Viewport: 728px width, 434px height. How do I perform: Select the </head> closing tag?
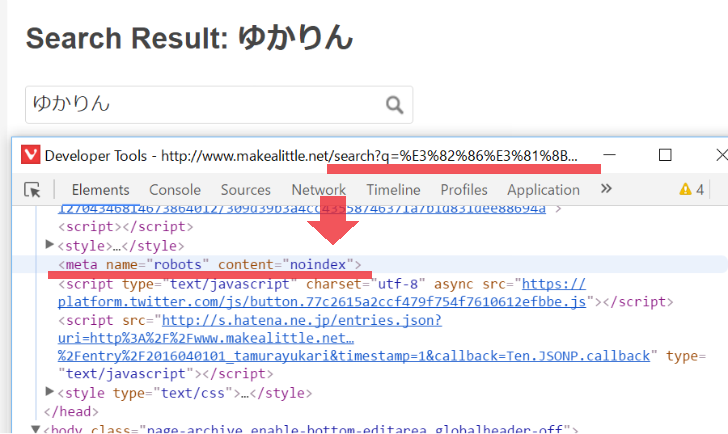point(71,412)
